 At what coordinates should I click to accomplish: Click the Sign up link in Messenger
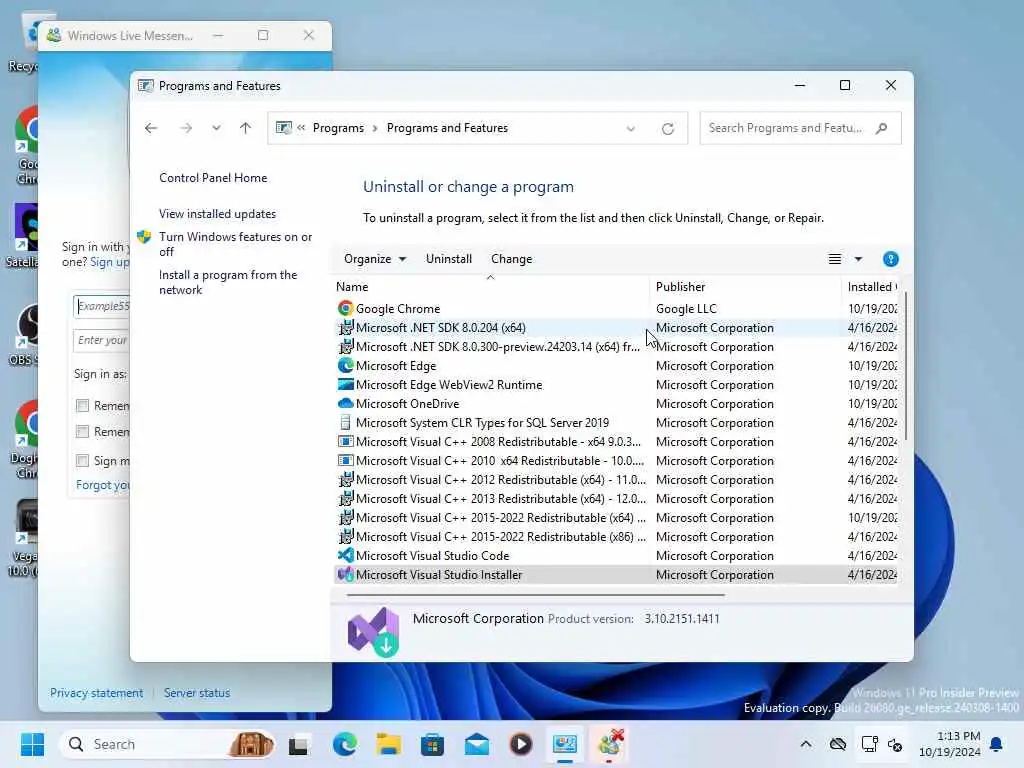(x=110, y=262)
